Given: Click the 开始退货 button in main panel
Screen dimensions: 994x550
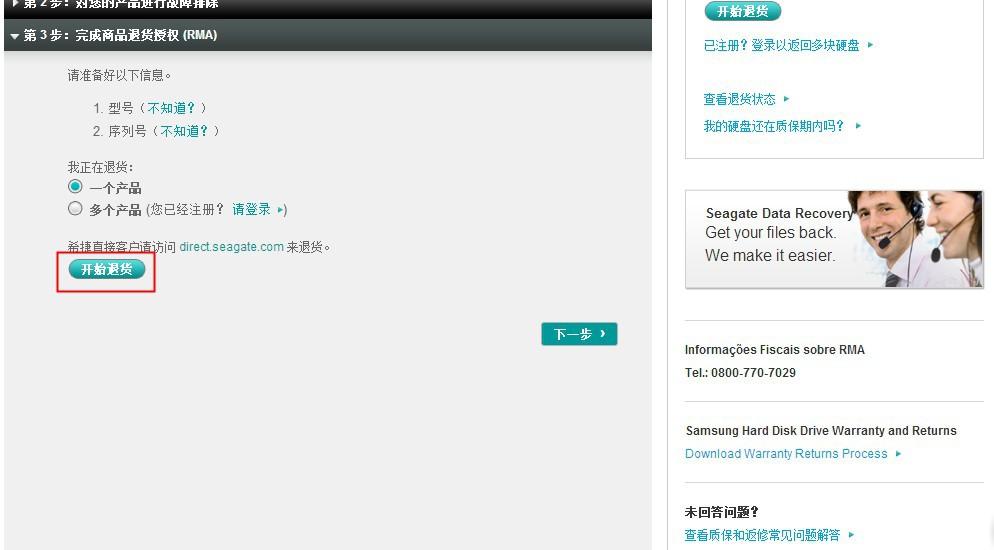Looking at the screenshot, I should coord(106,269).
